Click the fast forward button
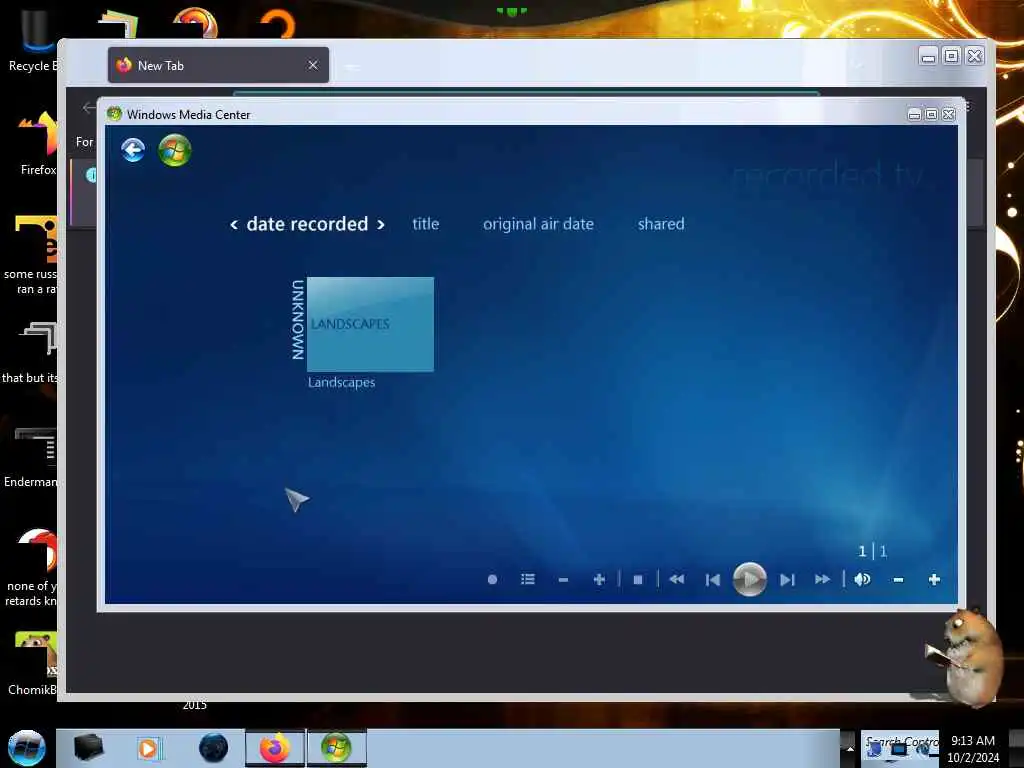Viewport: 1024px width, 768px height. (822, 579)
